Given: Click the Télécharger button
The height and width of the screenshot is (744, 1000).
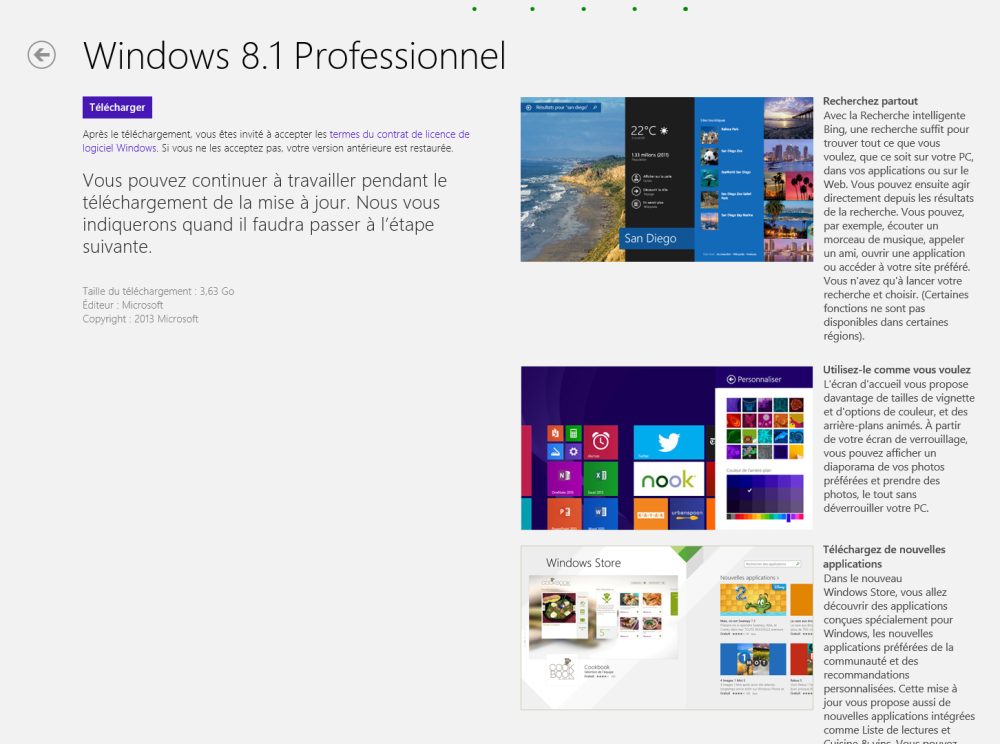Looking at the screenshot, I should tap(117, 107).
